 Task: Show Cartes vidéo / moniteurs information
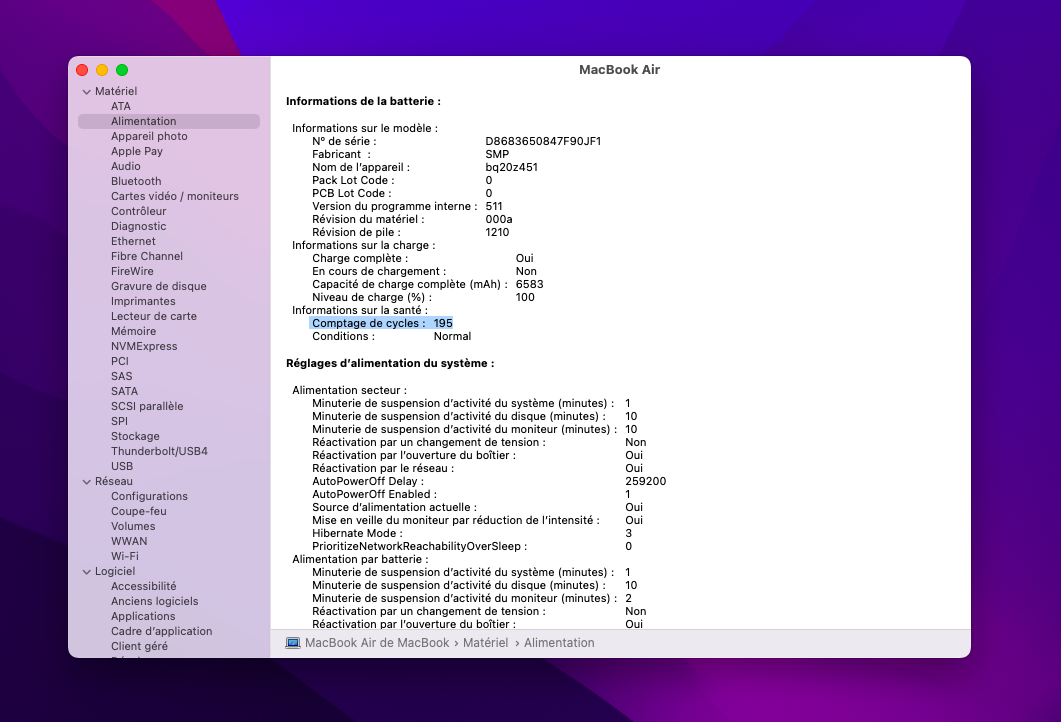(x=175, y=196)
